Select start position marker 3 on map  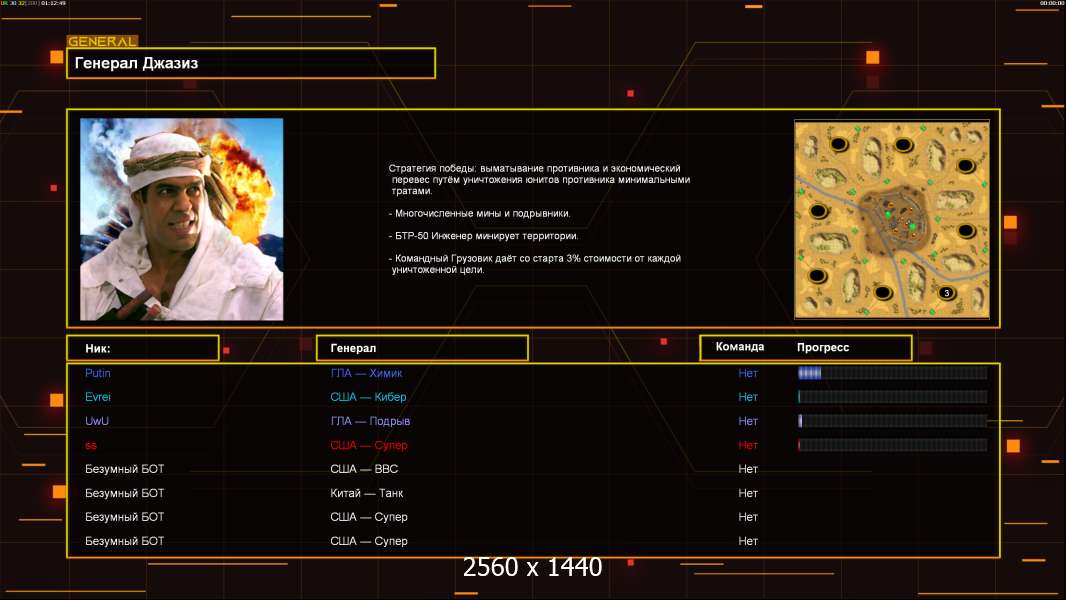[x=946, y=293]
